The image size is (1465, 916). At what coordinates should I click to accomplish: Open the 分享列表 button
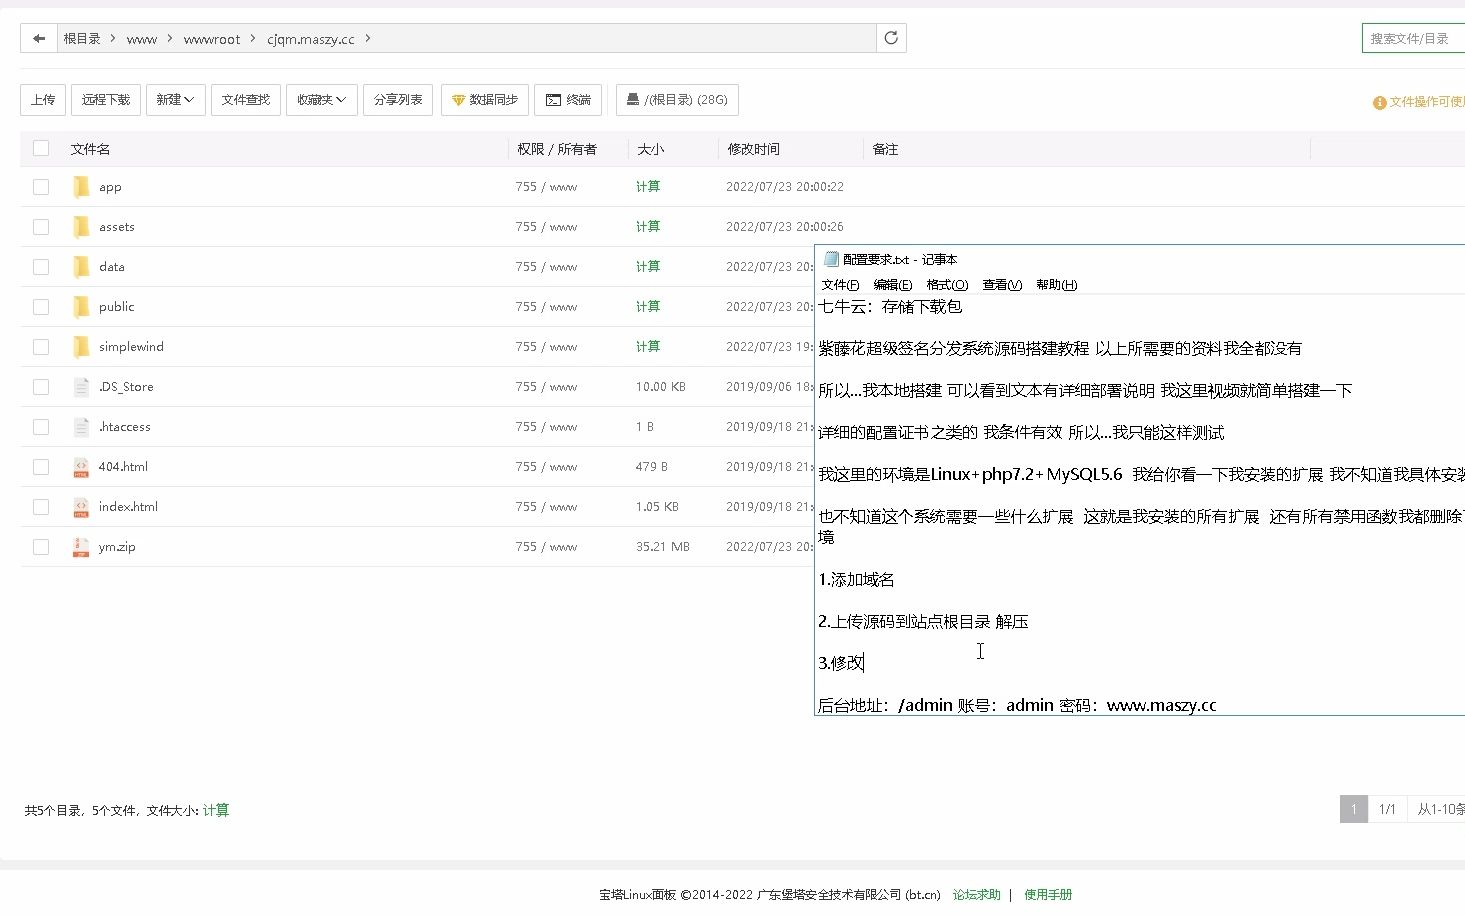tap(398, 100)
